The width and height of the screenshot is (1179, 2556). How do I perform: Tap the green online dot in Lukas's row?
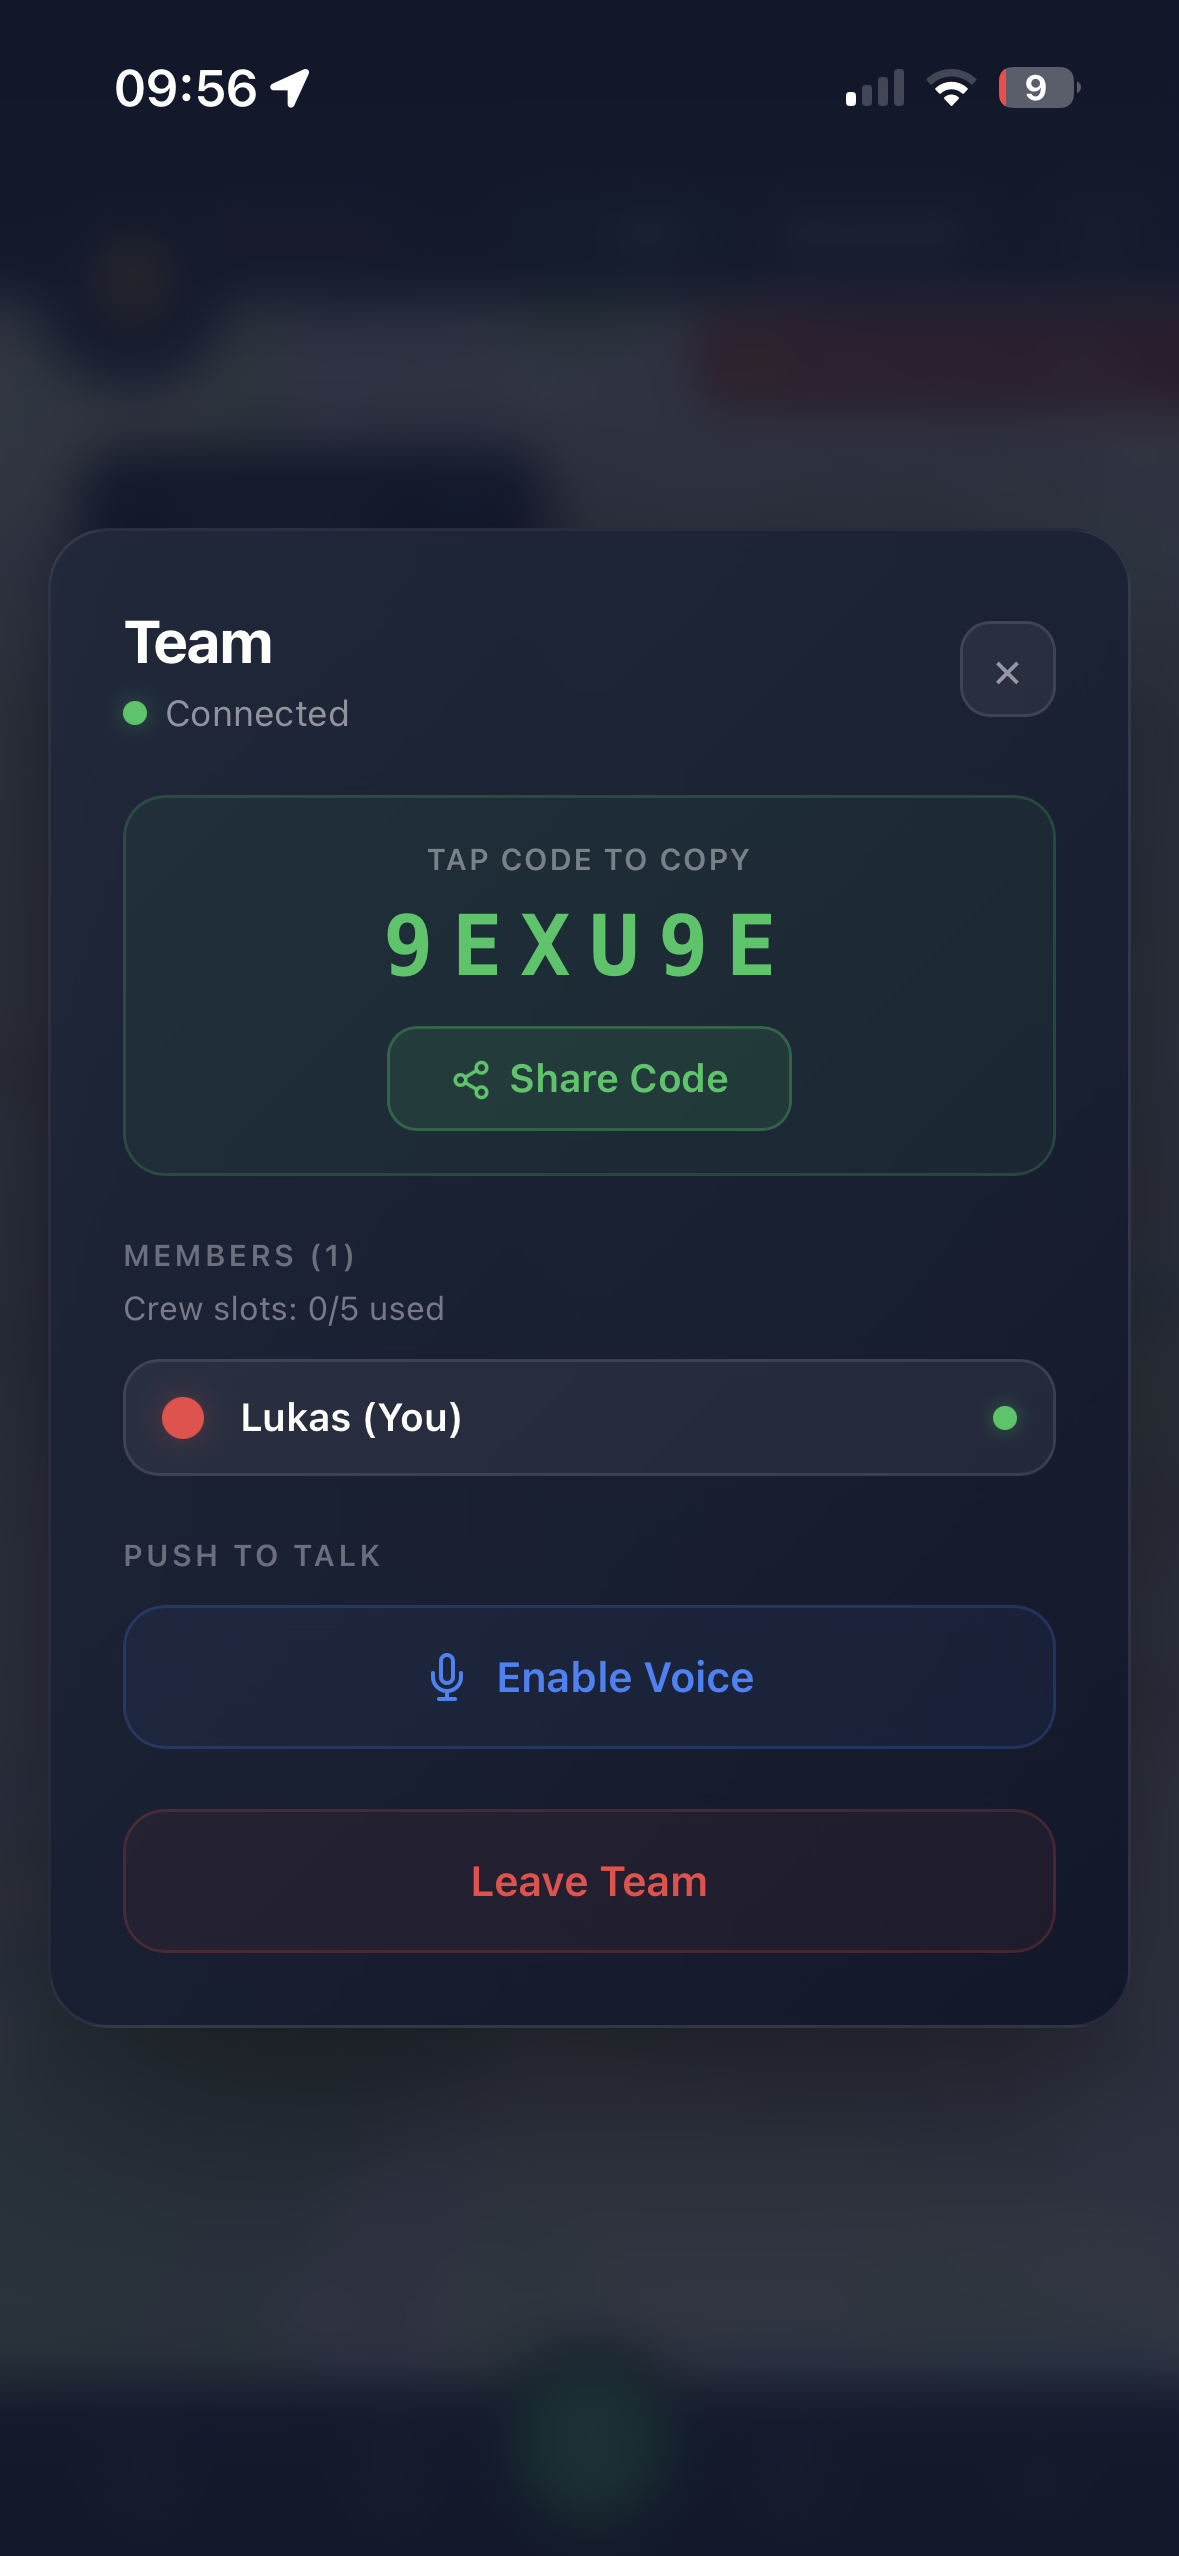click(x=1005, y=1418)
